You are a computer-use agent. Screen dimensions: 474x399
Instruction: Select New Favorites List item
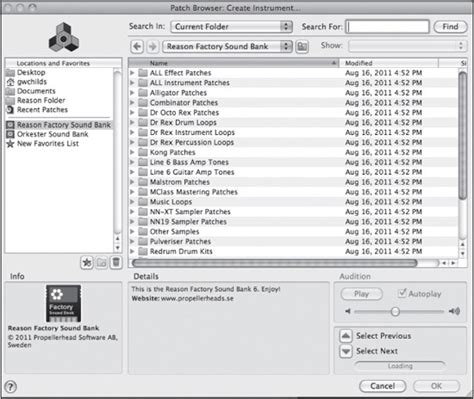point(48,144)
